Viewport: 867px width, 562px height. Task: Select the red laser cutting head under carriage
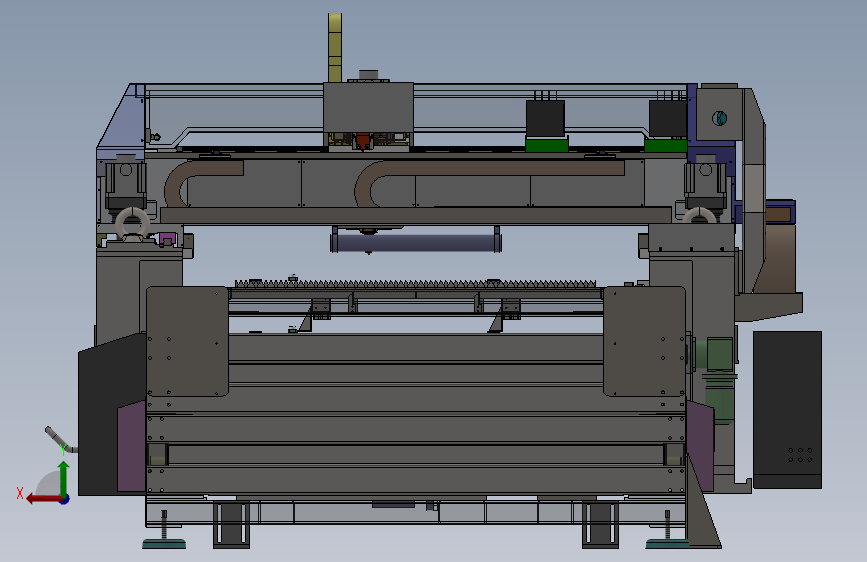(362, 140)
